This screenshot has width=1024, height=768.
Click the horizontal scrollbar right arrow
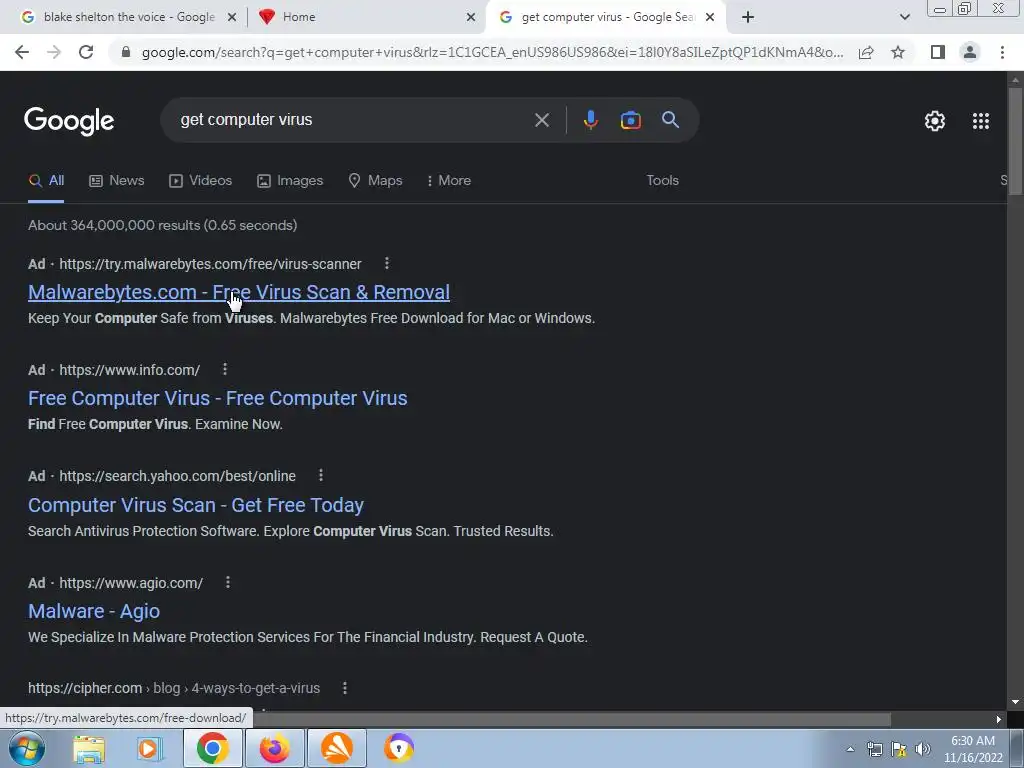click(999, 719)
